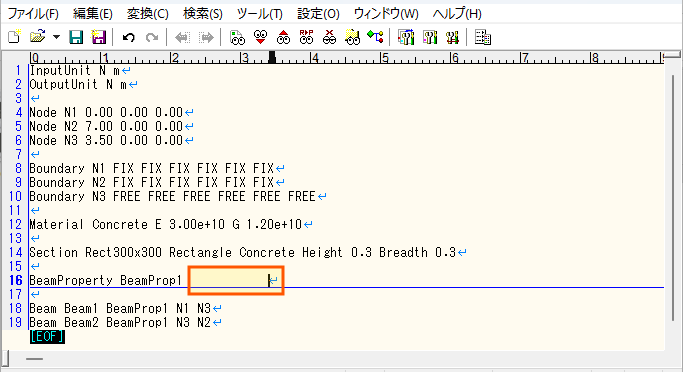
Task: Click the line 'Beam Beam1 BeamProp1 N1 N3'
Action: 120,308
